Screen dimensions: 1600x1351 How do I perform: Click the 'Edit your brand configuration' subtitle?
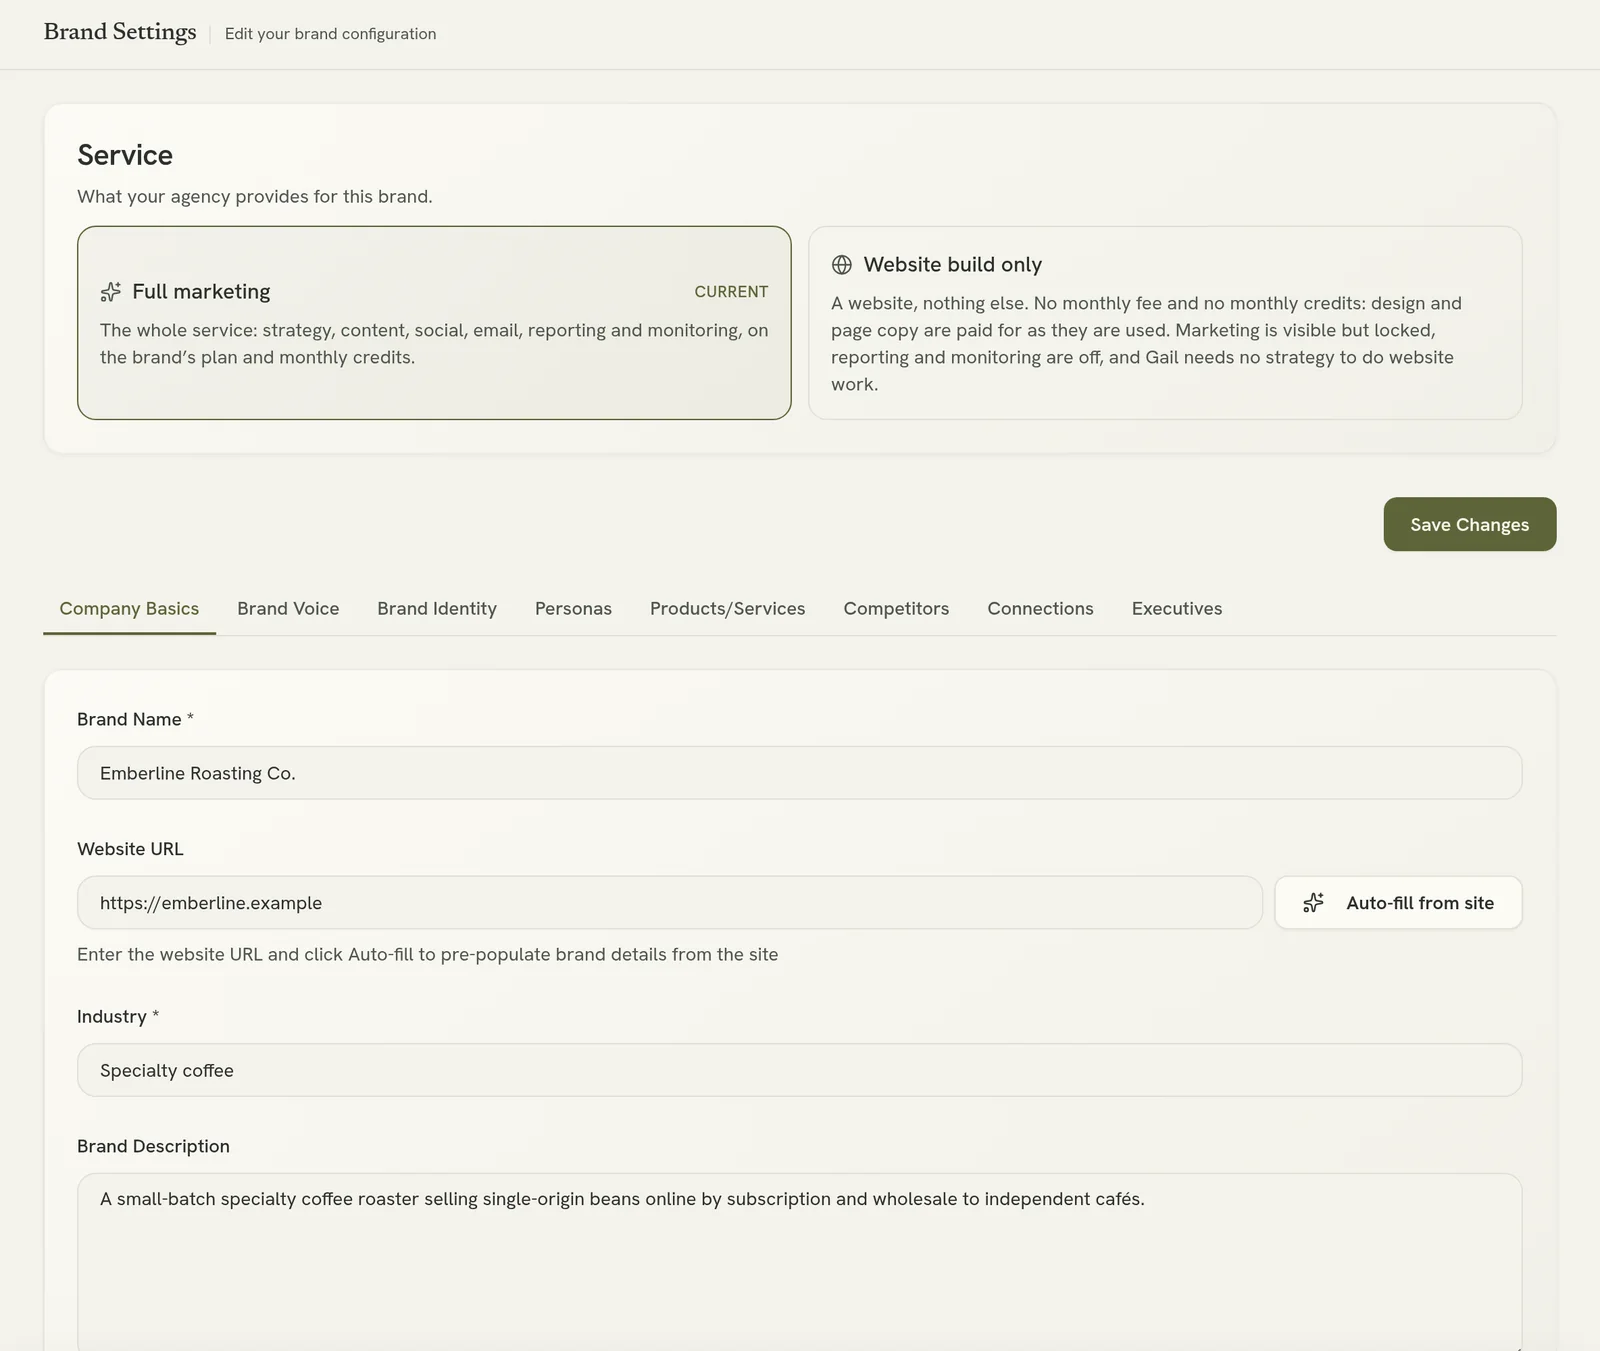coord(330,34)
